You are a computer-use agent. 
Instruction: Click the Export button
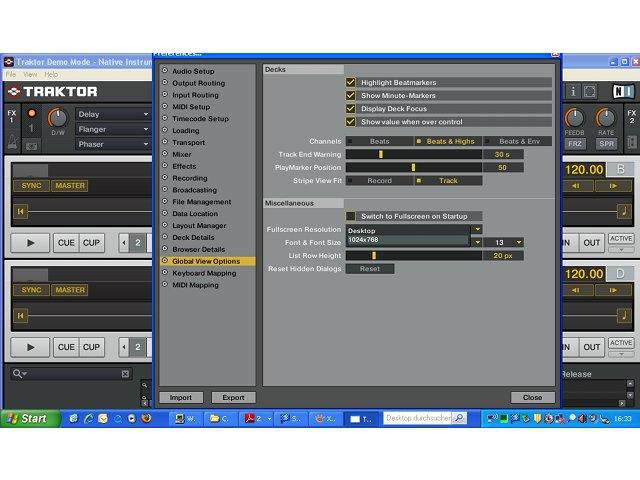click(233, 398)
